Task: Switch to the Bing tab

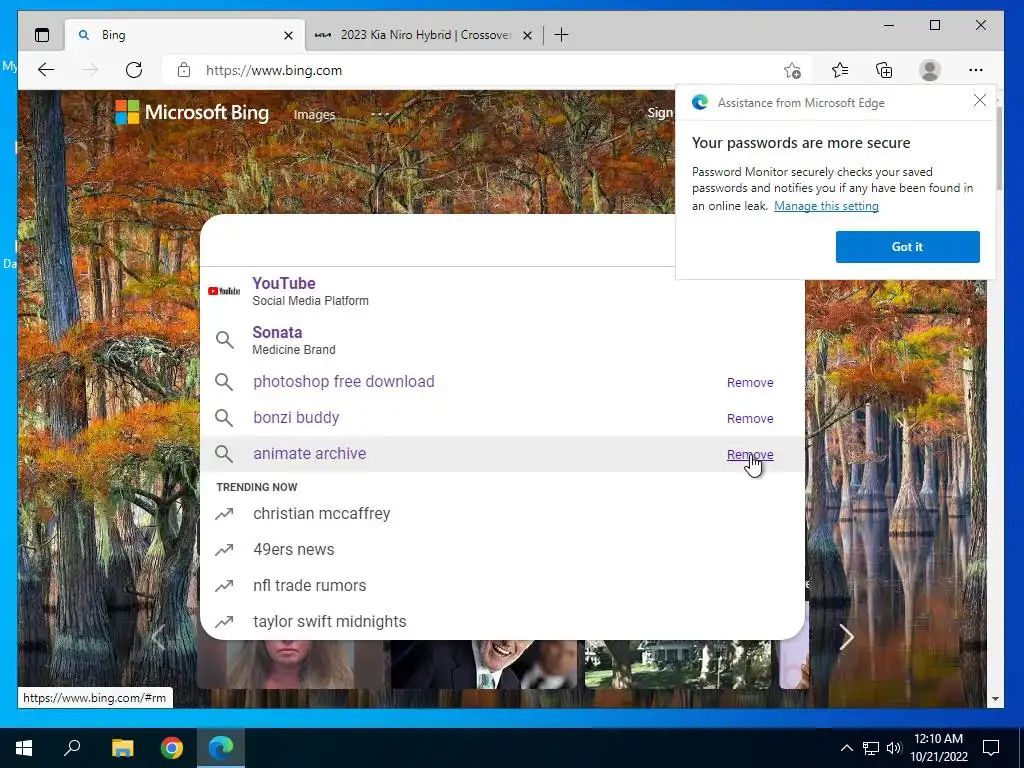Action: [185, 35]
